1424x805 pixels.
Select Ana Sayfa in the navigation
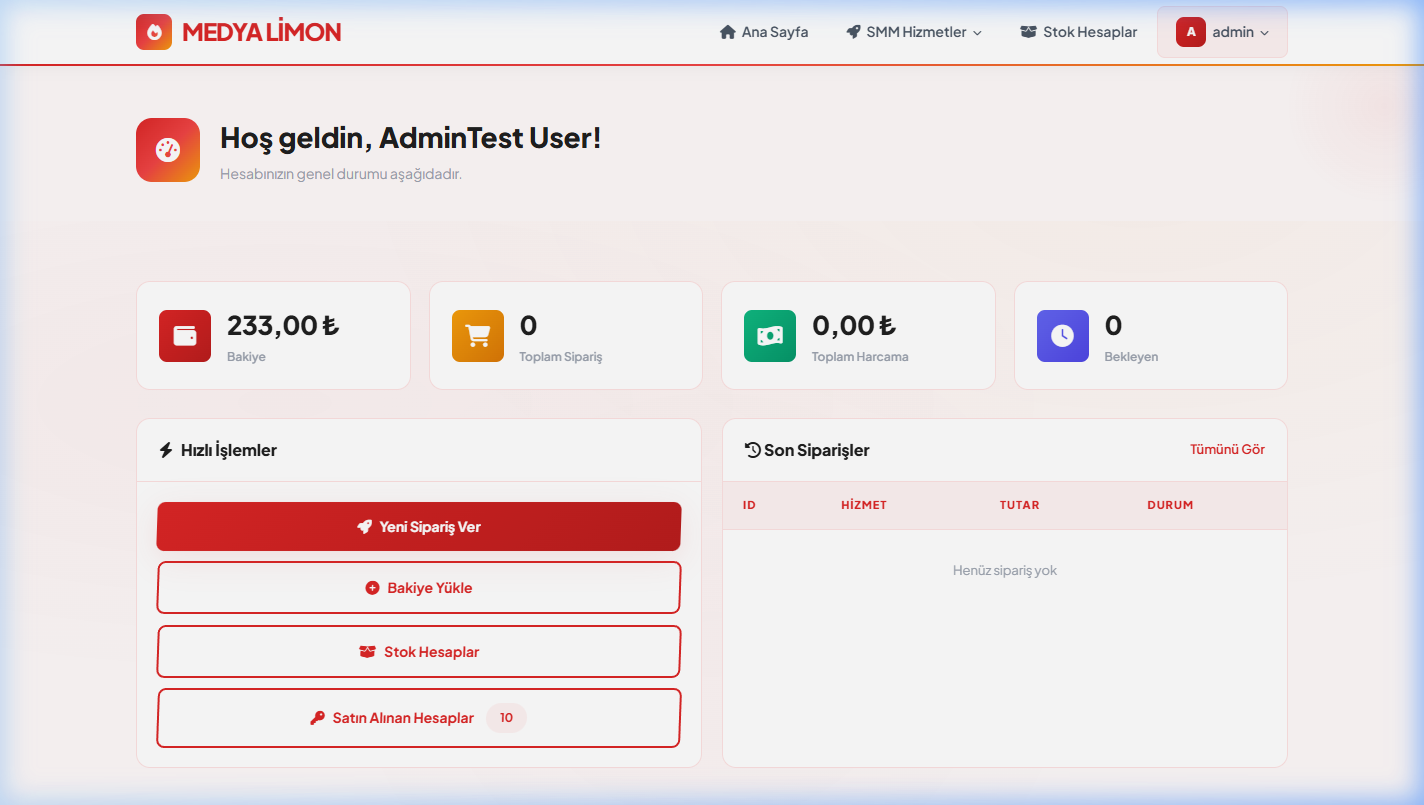pos(764,31)
